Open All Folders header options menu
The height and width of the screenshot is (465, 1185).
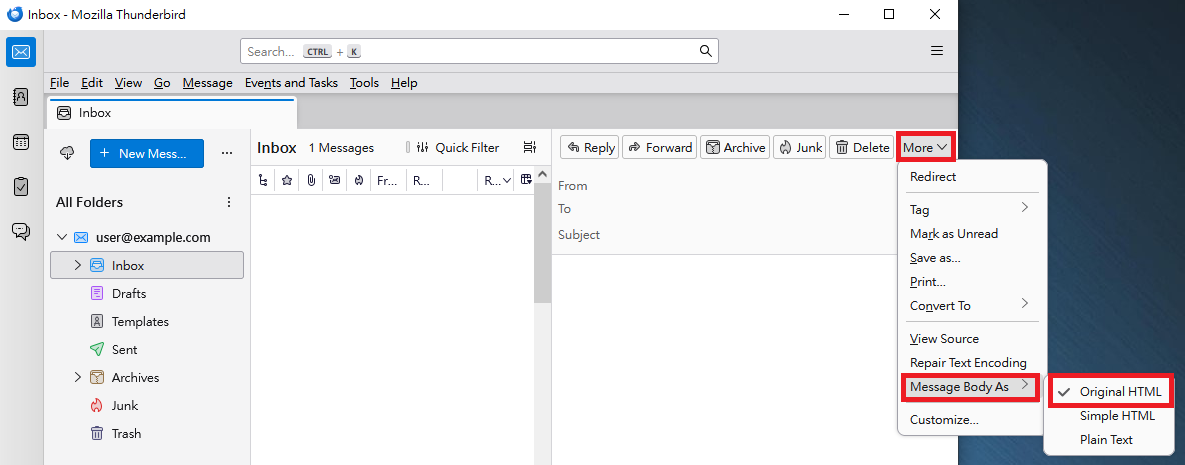click(x=229, y=202)
